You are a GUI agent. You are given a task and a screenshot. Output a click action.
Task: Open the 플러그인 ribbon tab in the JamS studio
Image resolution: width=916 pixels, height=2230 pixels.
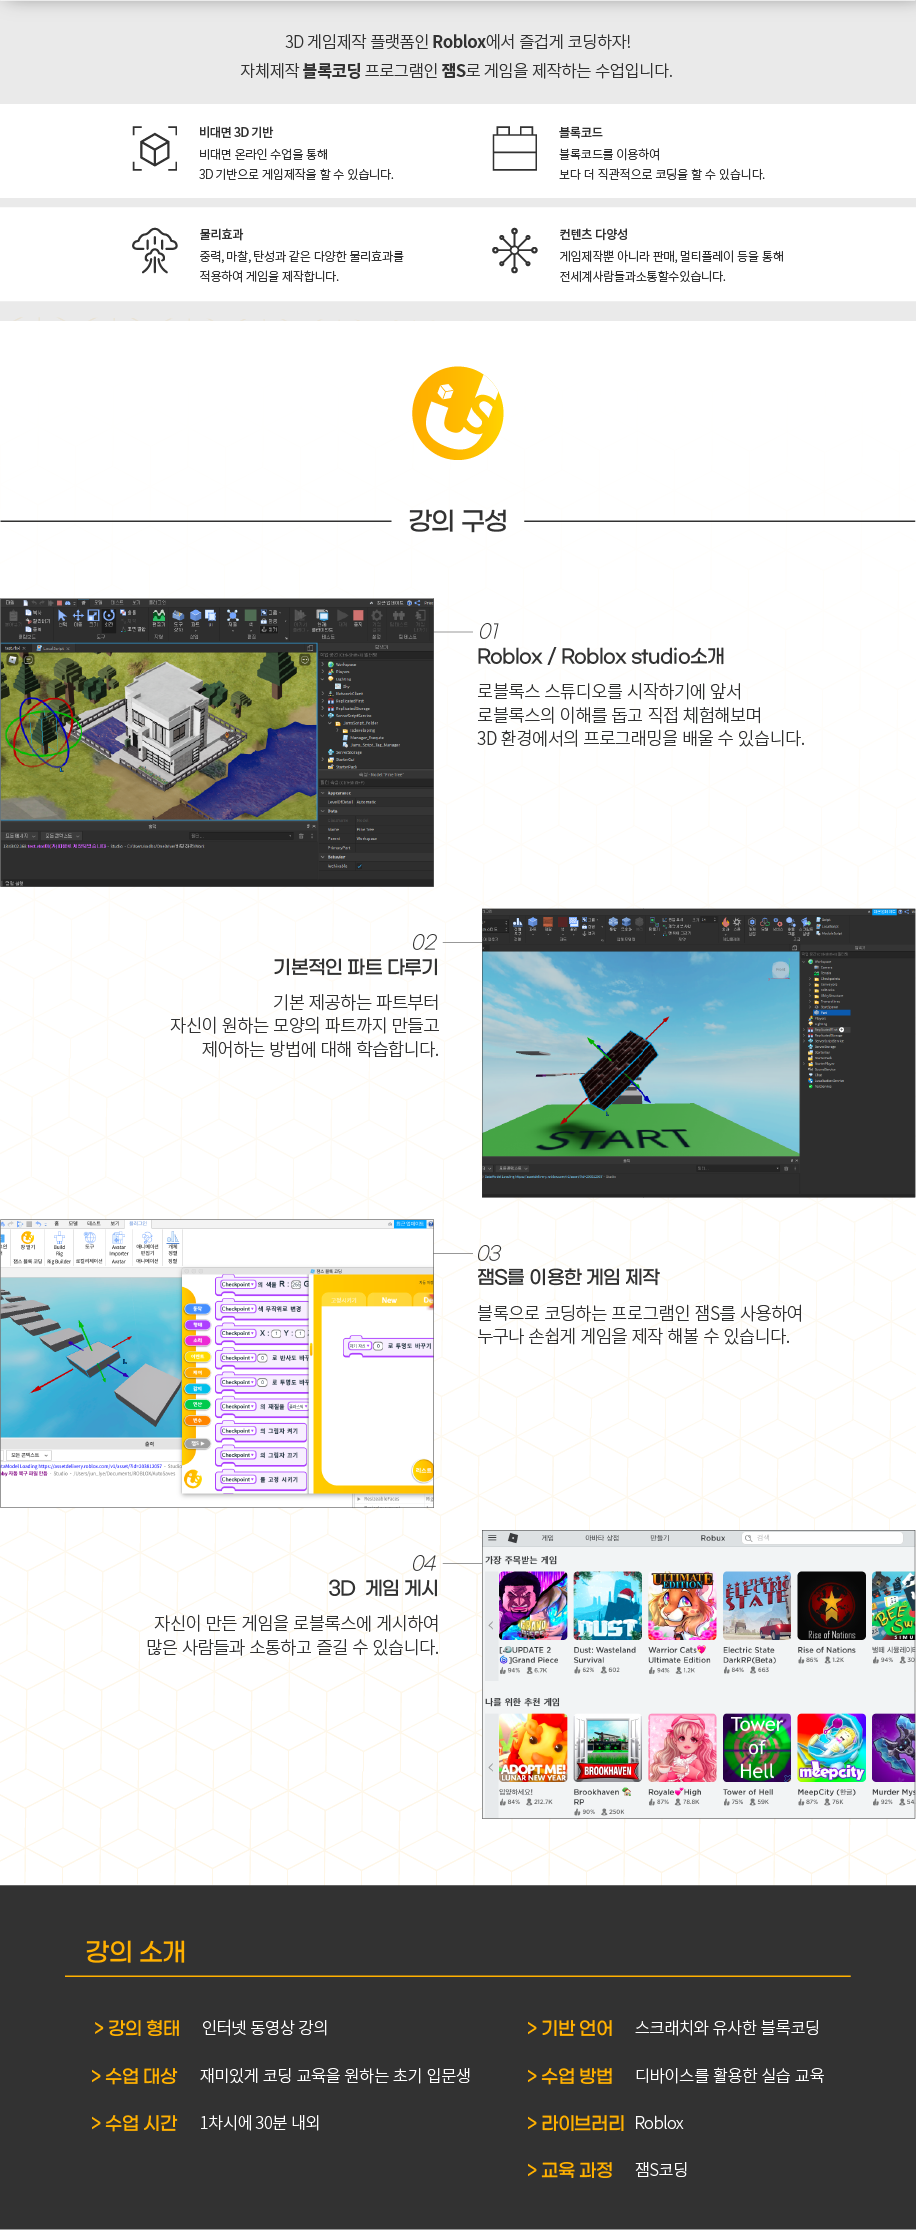click(x=137, y=1223)
